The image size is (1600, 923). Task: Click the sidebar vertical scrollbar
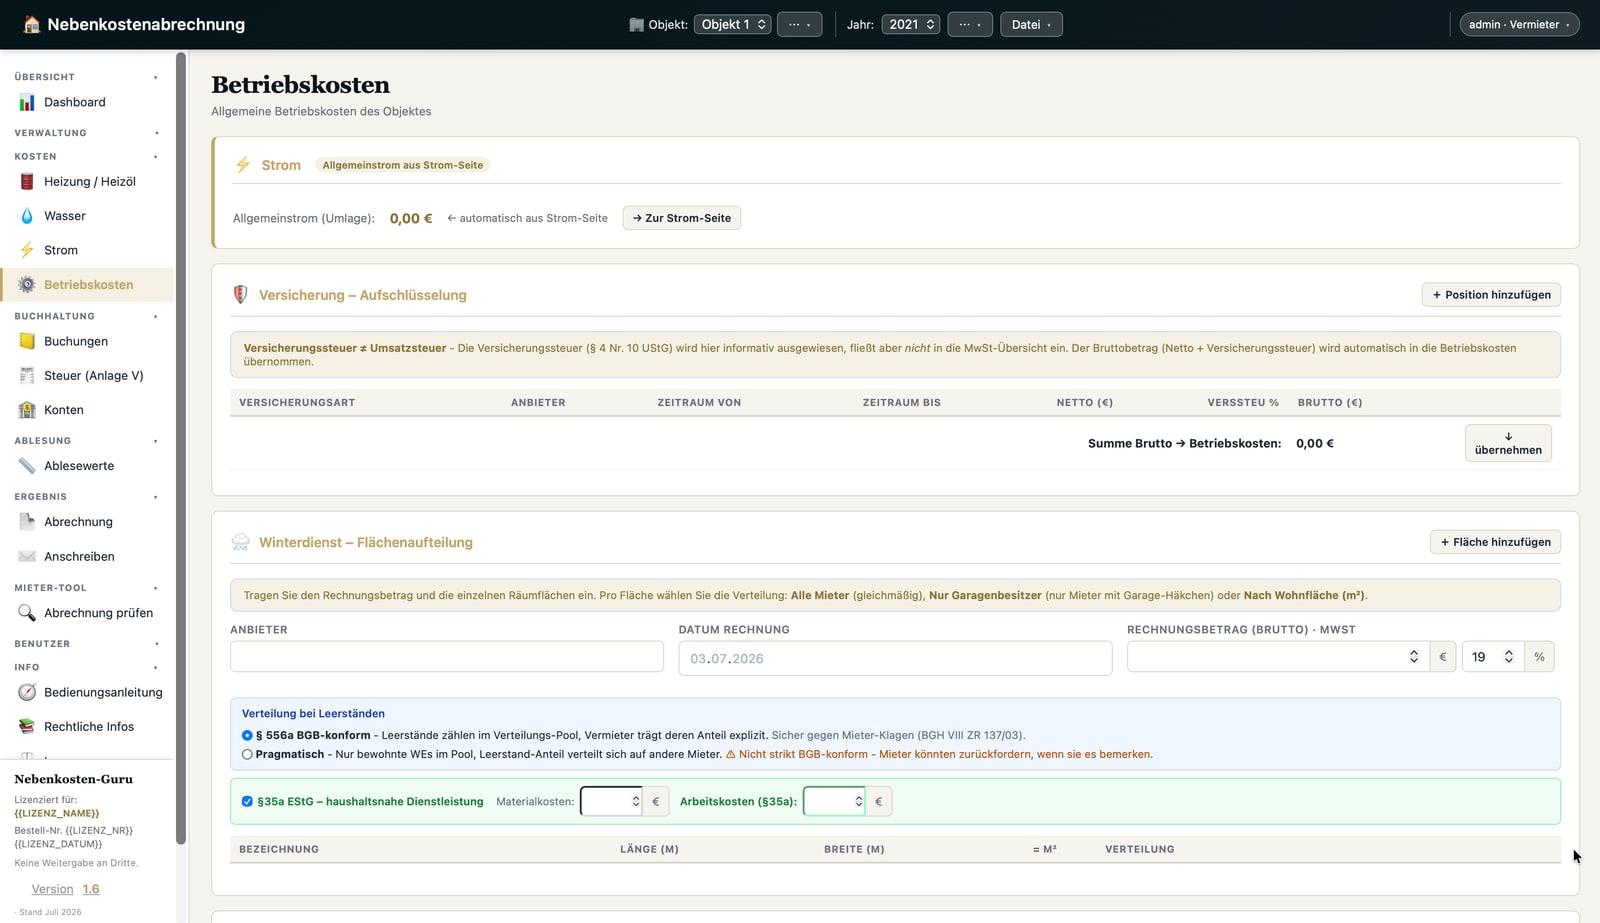181,448
